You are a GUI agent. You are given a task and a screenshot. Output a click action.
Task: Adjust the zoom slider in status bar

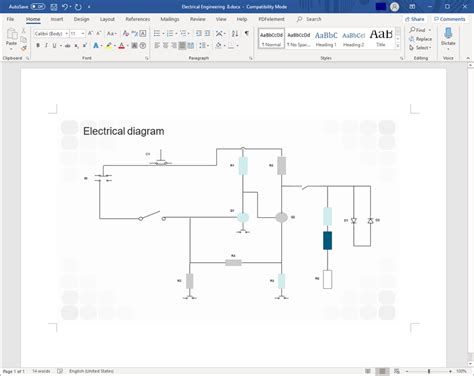click(x=429, y=371)
